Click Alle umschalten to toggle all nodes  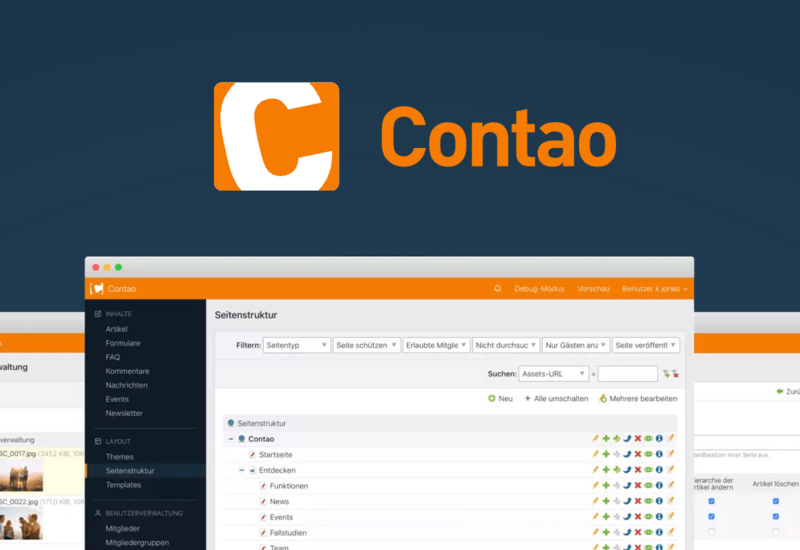(x=556, y=398)
